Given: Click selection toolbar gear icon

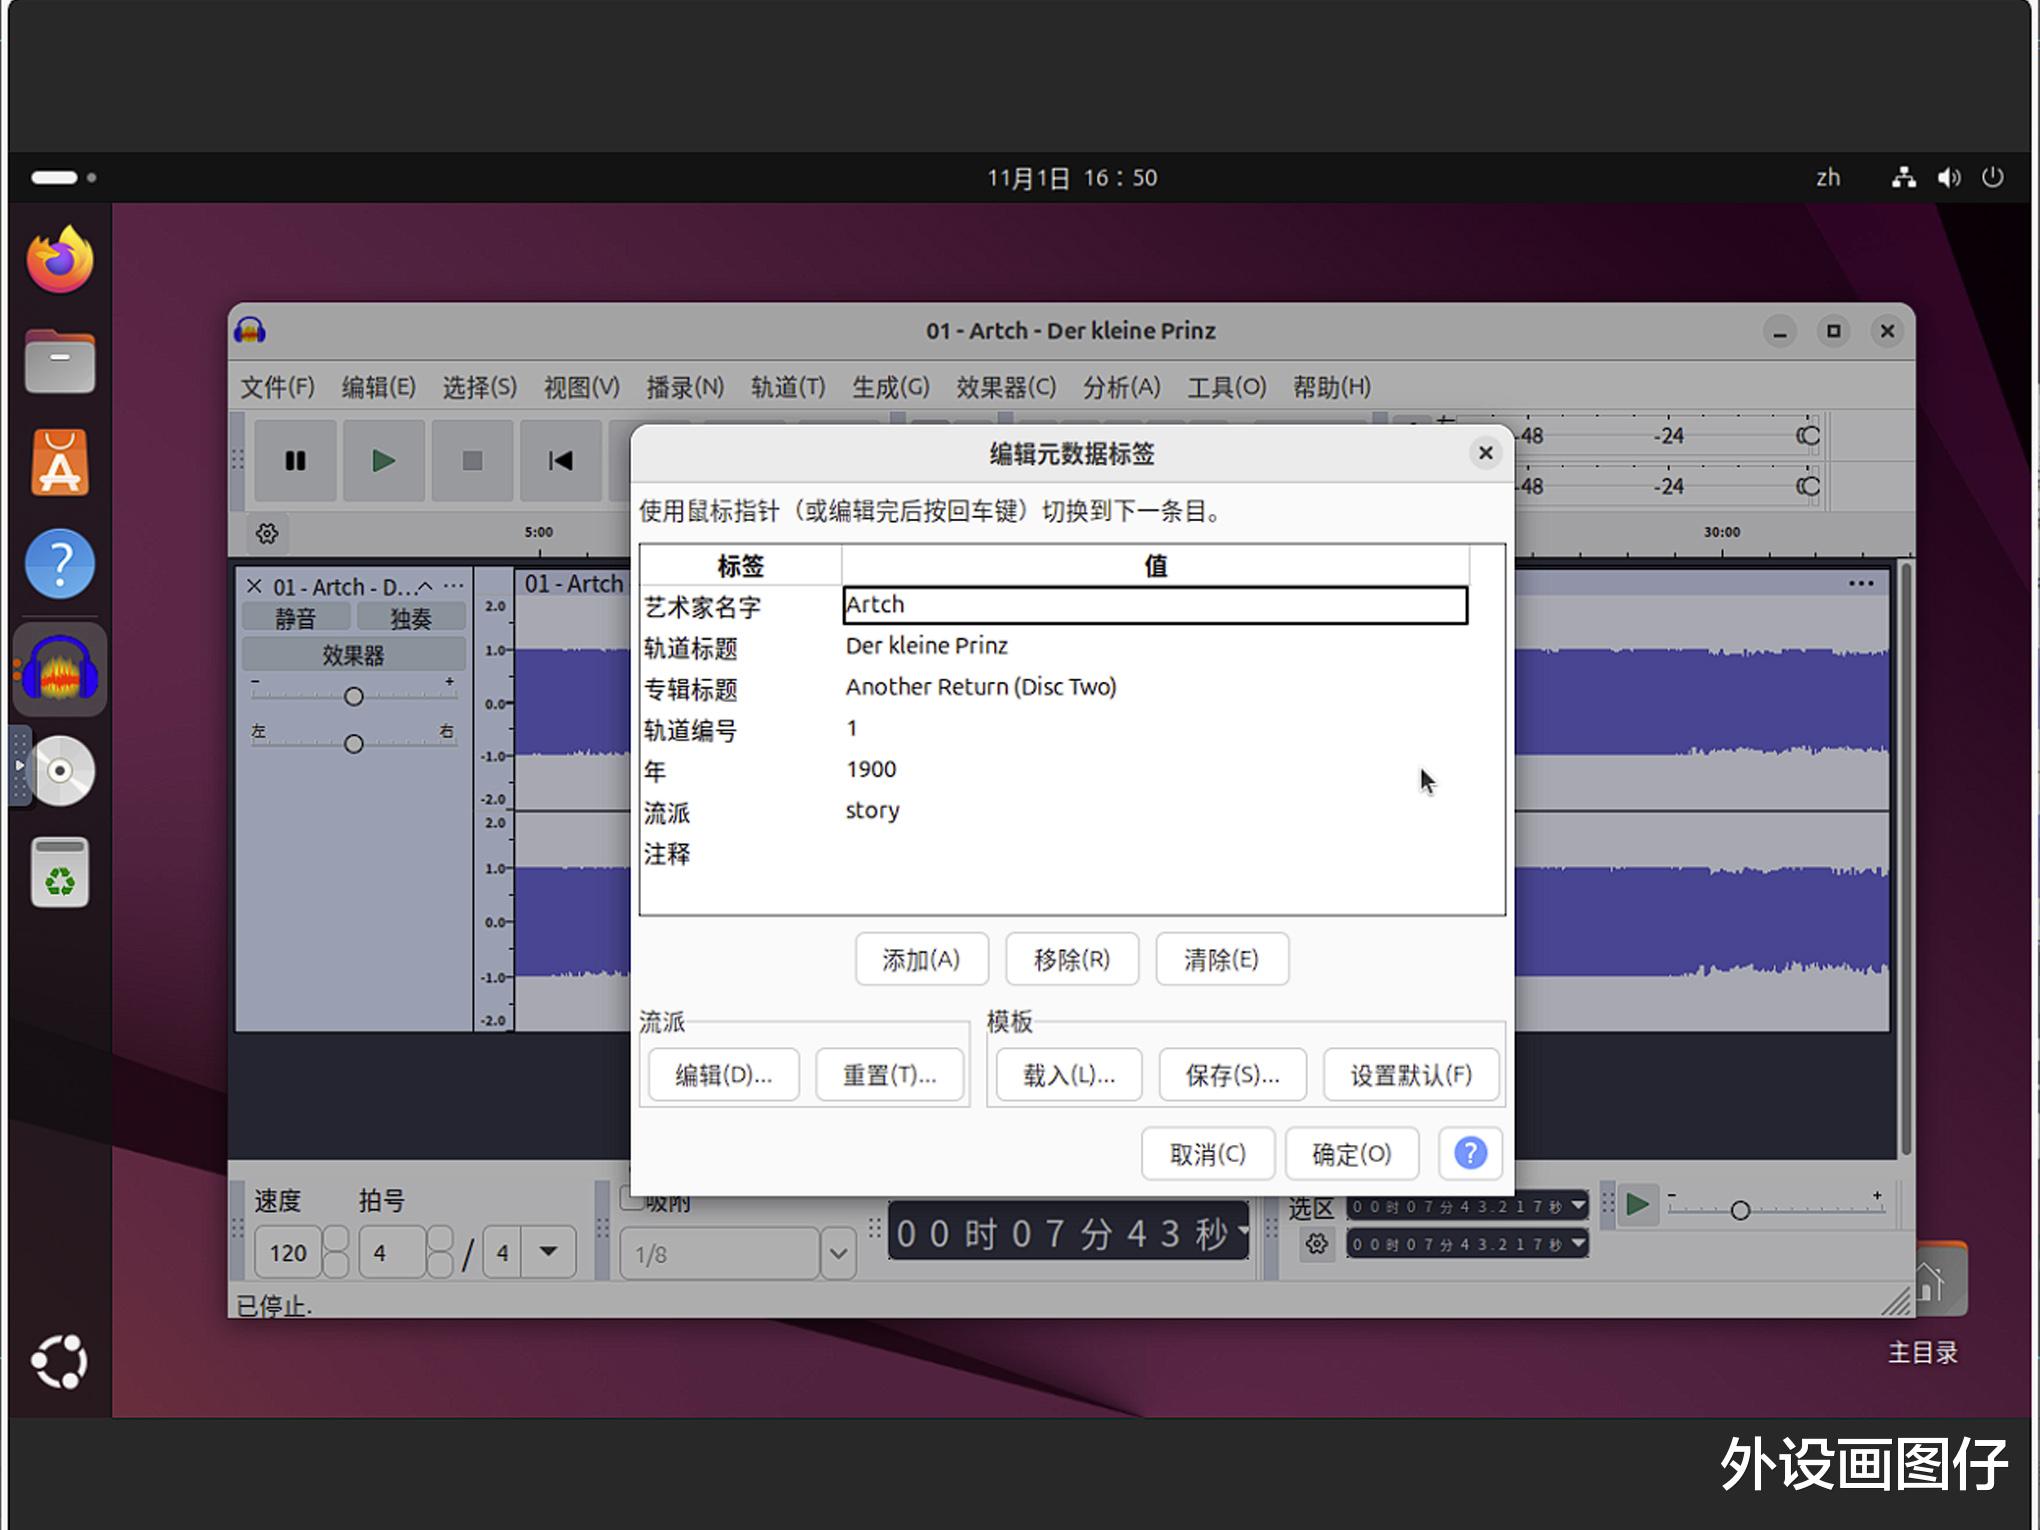Looking at the screenshot, I should pyautogui.click(x=1316, y=1244).
